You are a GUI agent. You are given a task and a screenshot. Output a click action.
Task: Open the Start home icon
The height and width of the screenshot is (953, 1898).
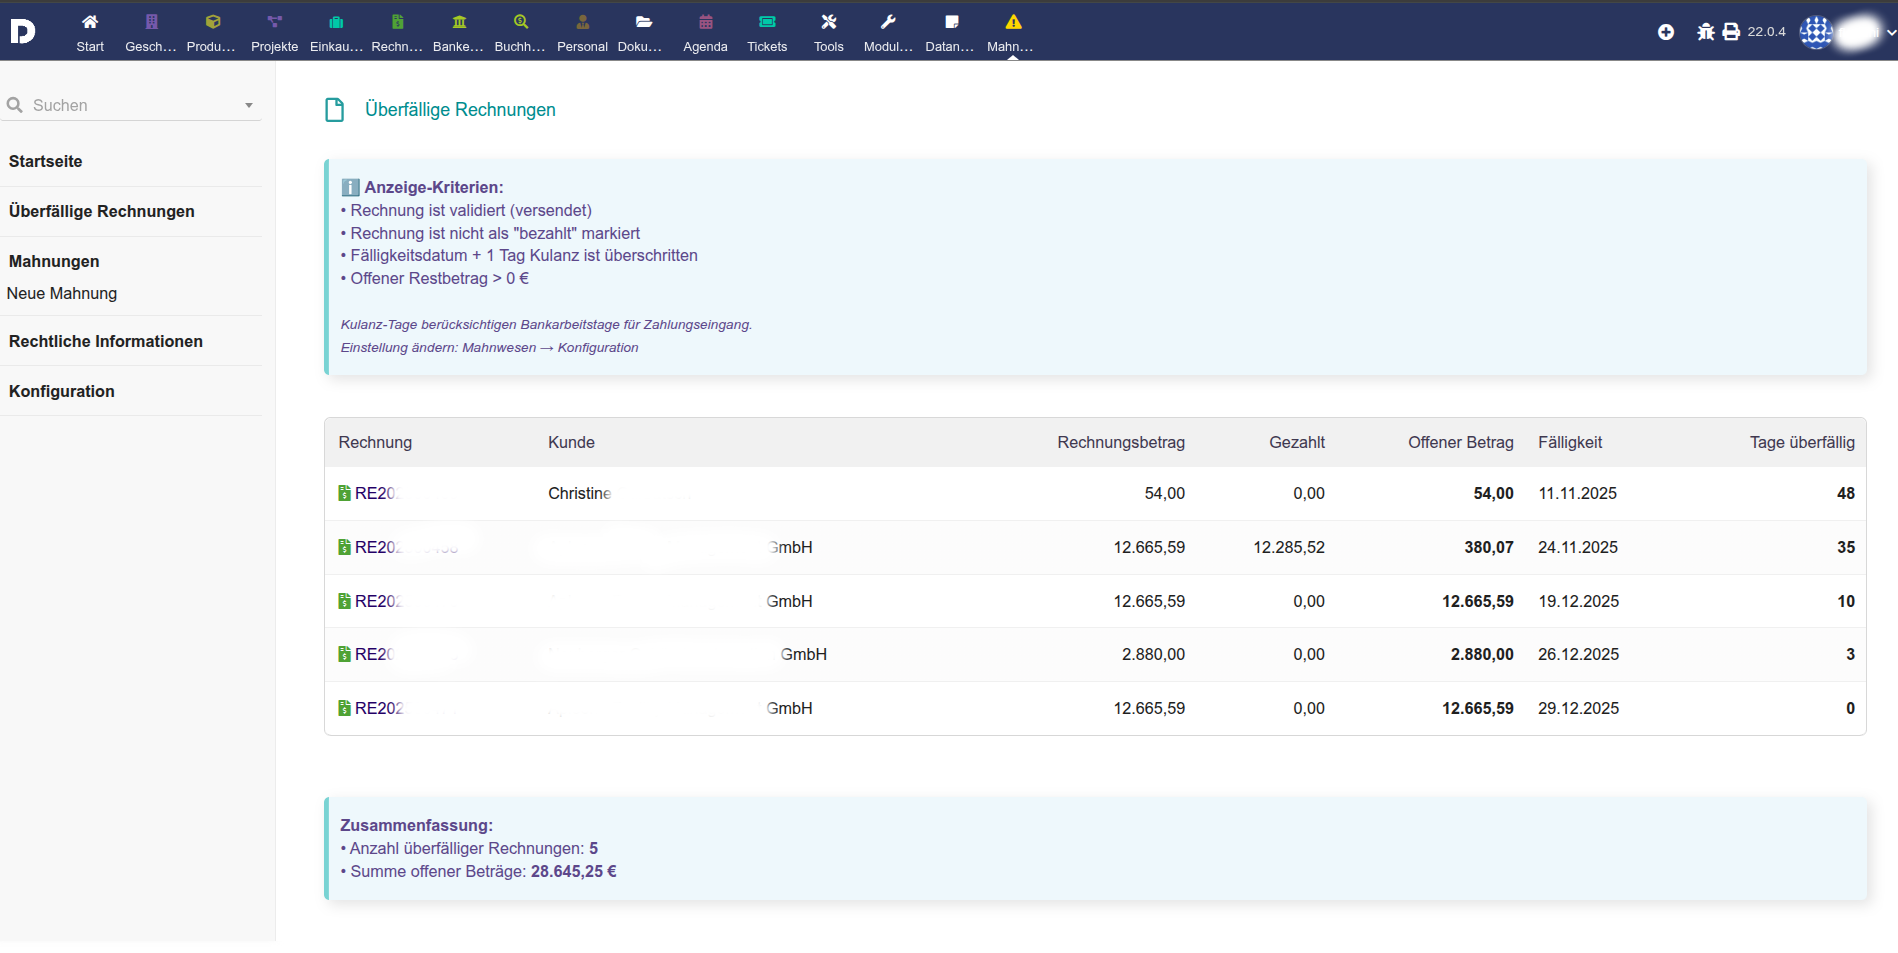(90, 22)
